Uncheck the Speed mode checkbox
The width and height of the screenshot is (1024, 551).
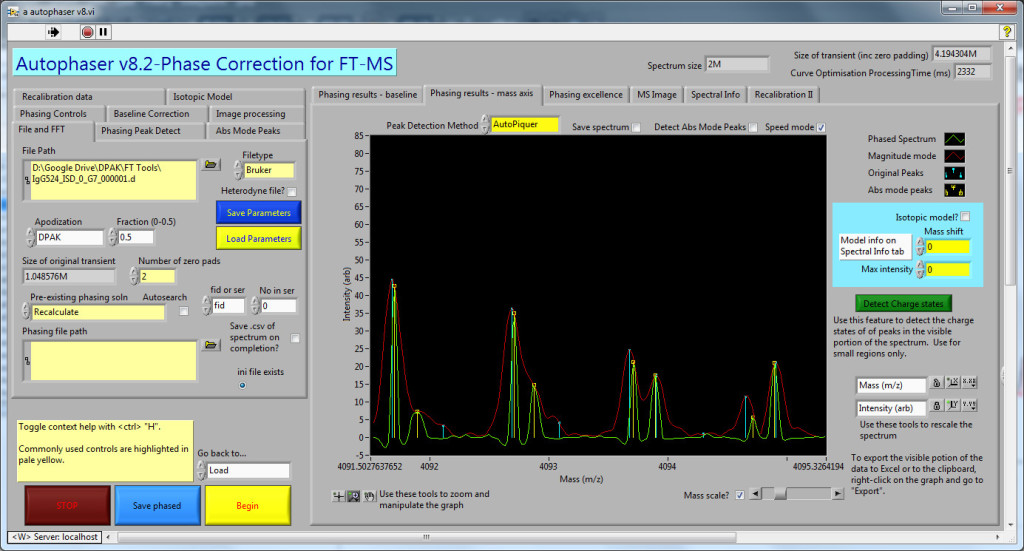point(821,127)
